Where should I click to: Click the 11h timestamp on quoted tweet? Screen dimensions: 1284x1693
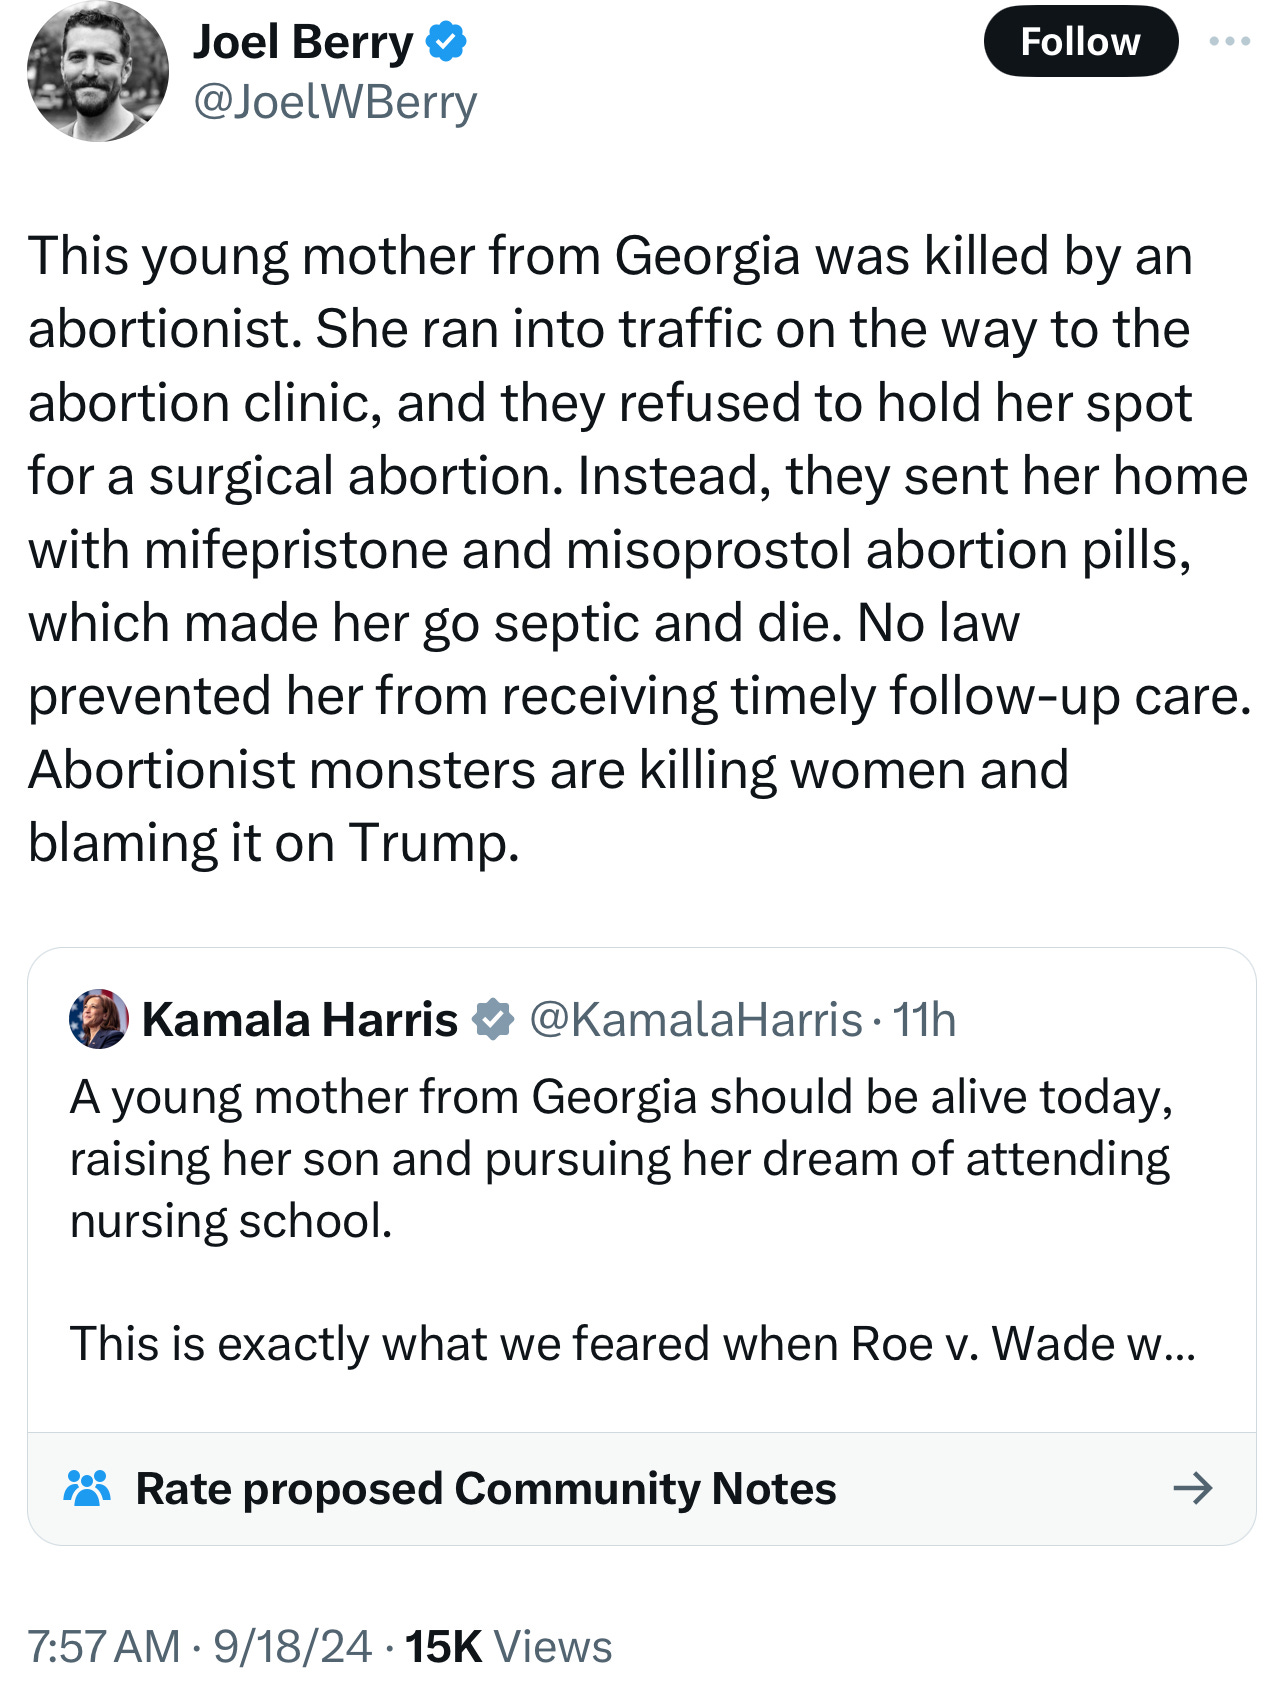[924, 1020]
